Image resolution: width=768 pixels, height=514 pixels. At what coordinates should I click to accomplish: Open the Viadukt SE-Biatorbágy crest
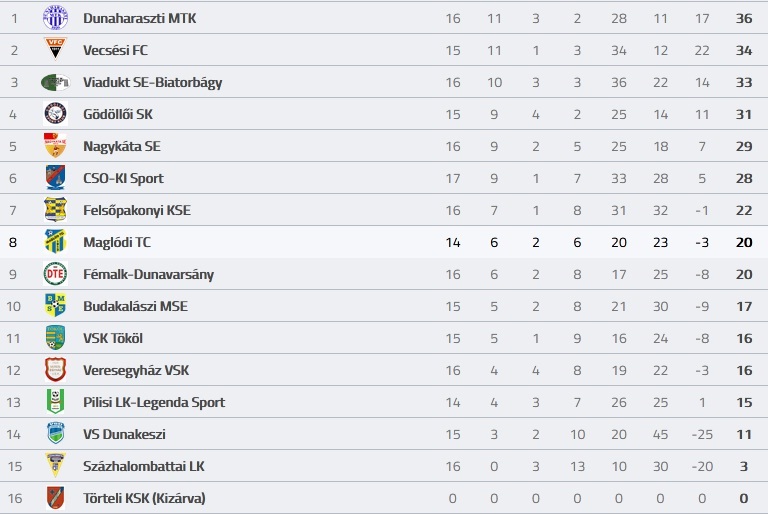pyautogui.click(x=55, y=82)
